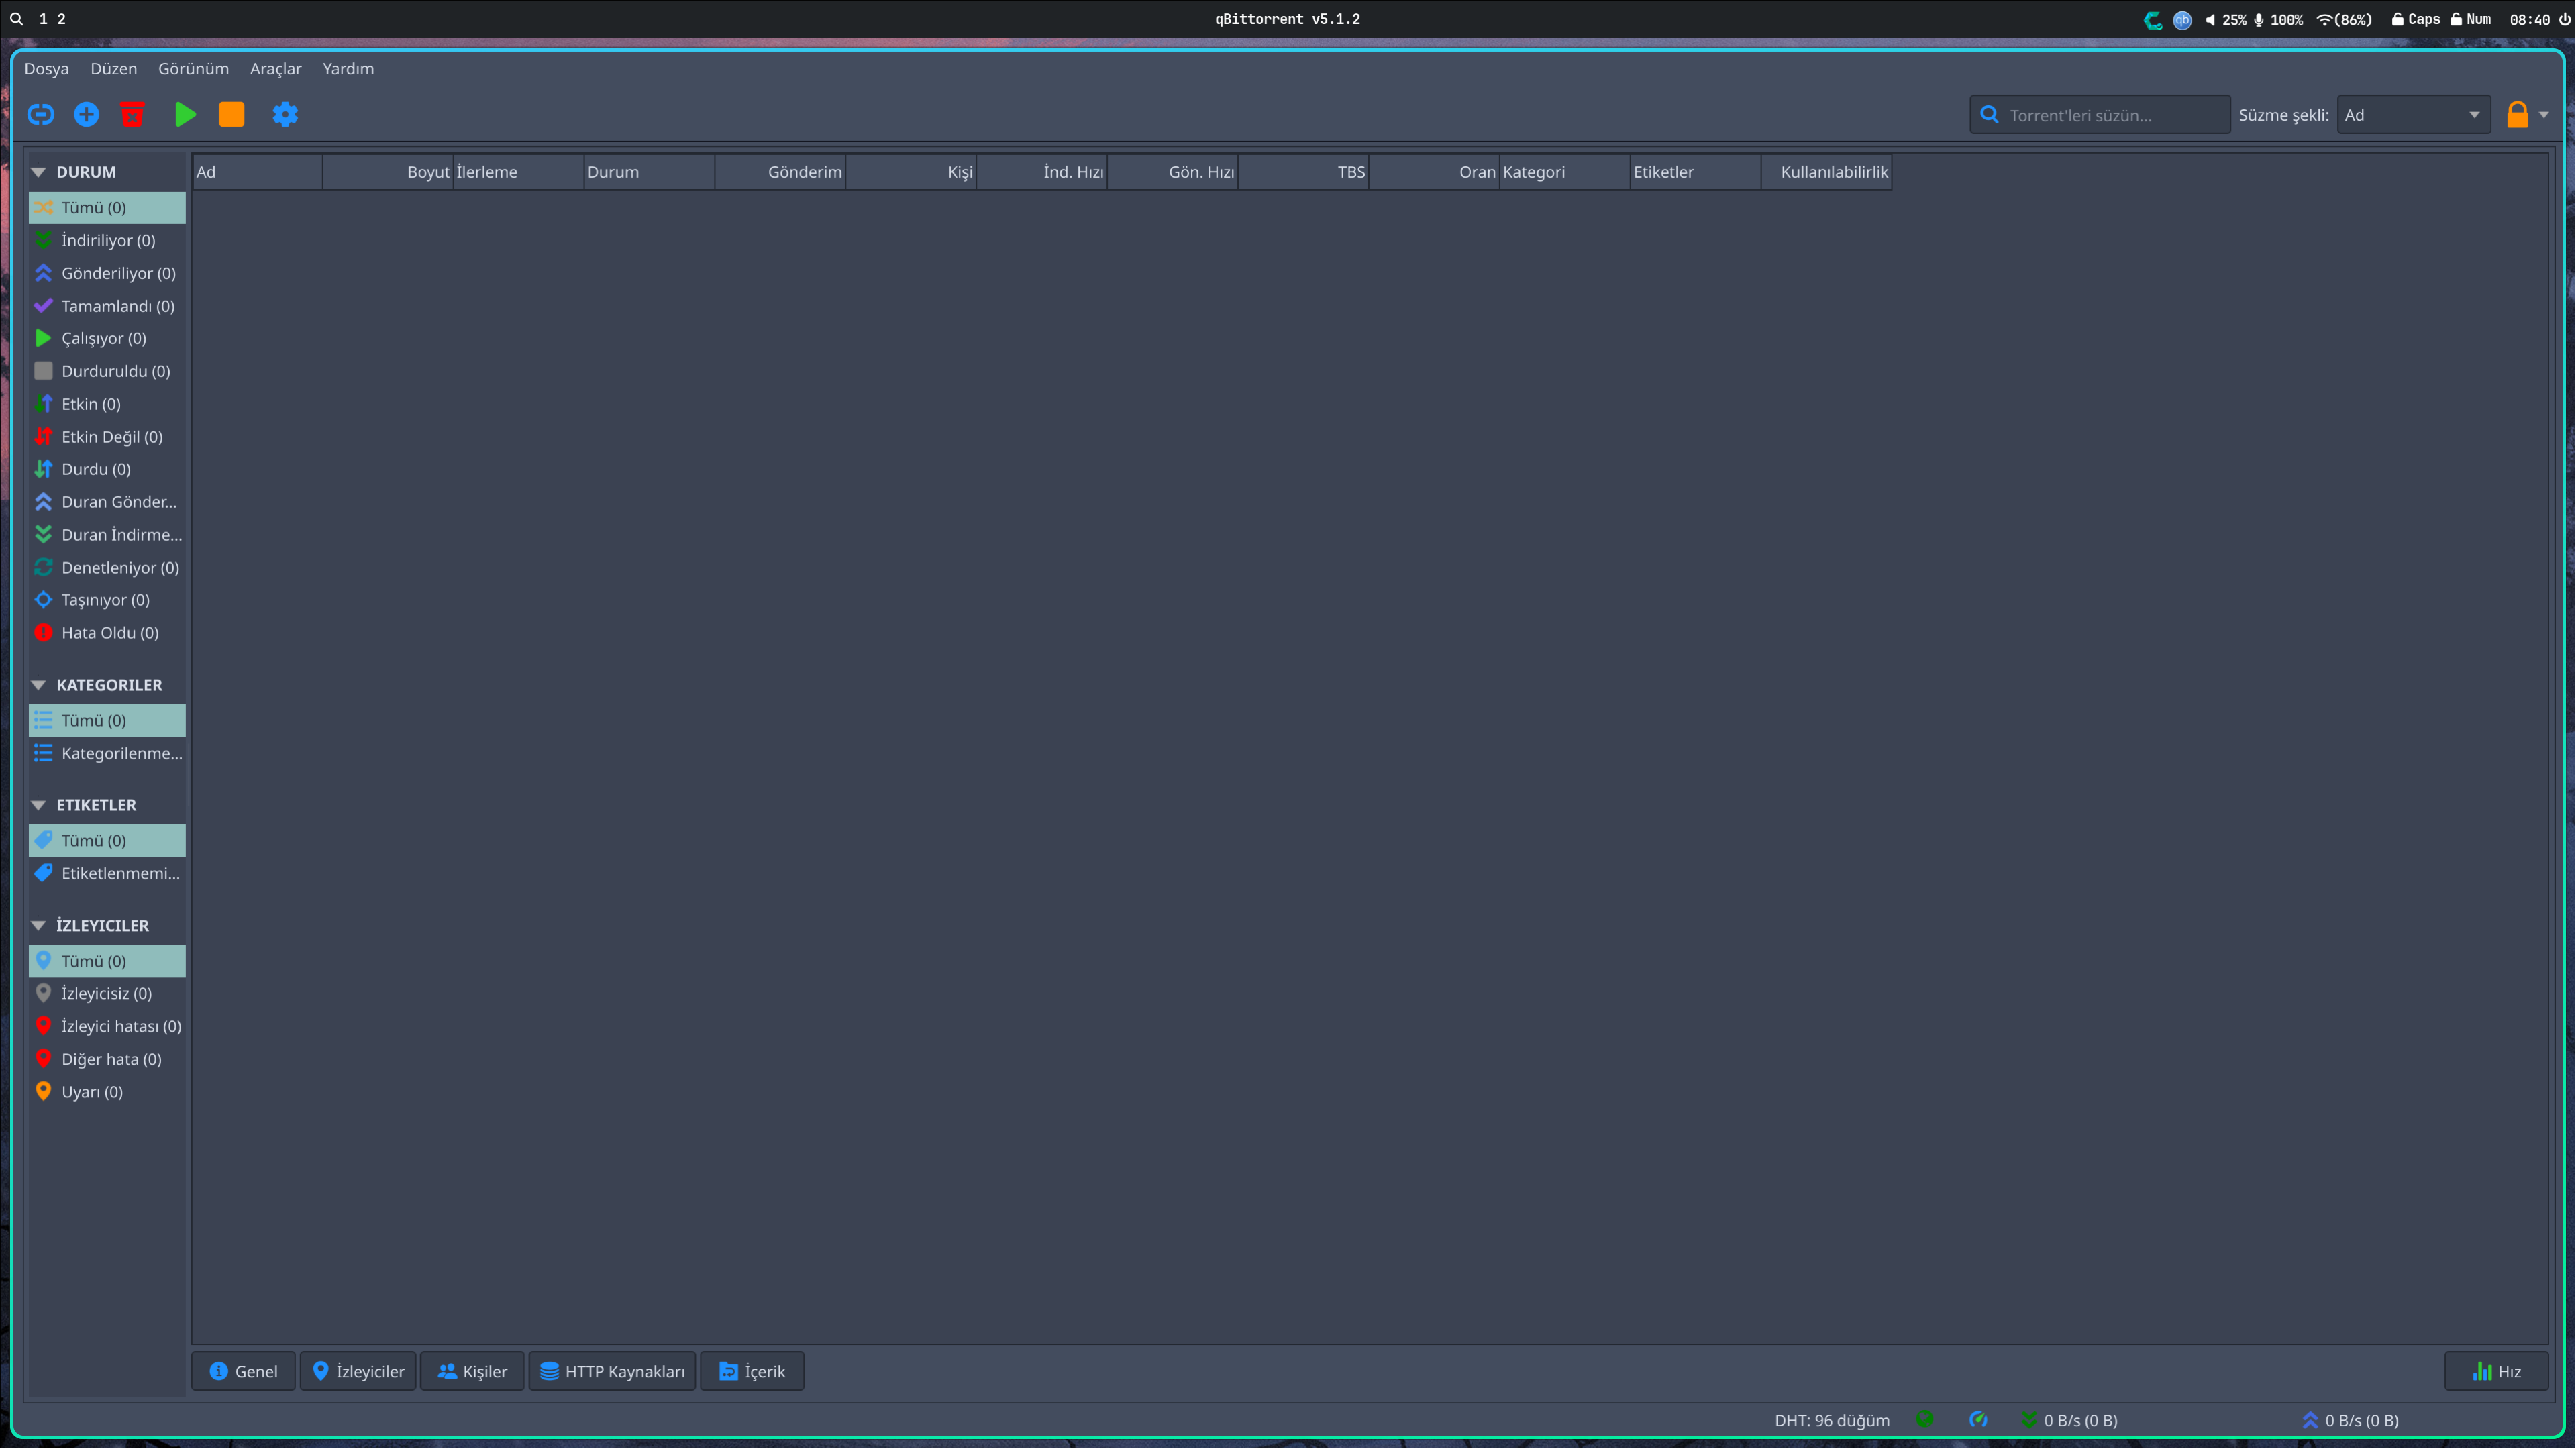This screenshot has width=2576, height=1449.
Task: Open the 'Süzme şekli' combo box
Action: (2413, 115)
